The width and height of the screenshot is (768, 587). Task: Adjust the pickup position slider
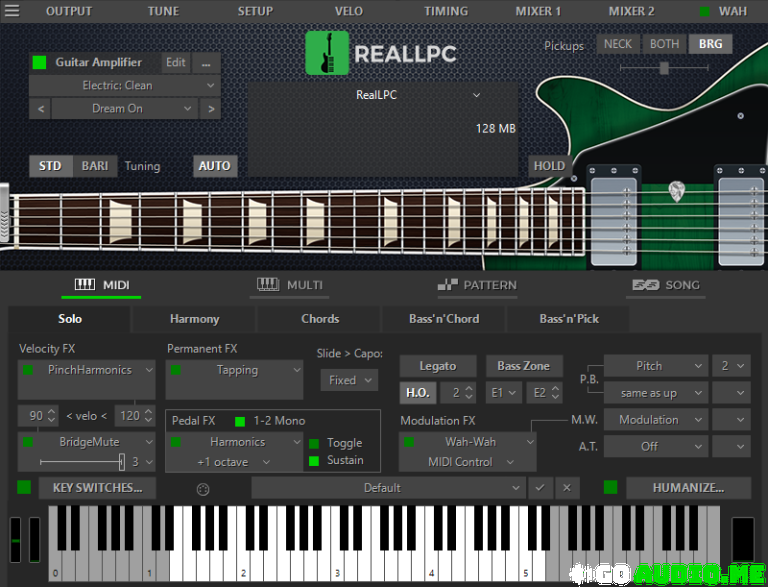663,68
